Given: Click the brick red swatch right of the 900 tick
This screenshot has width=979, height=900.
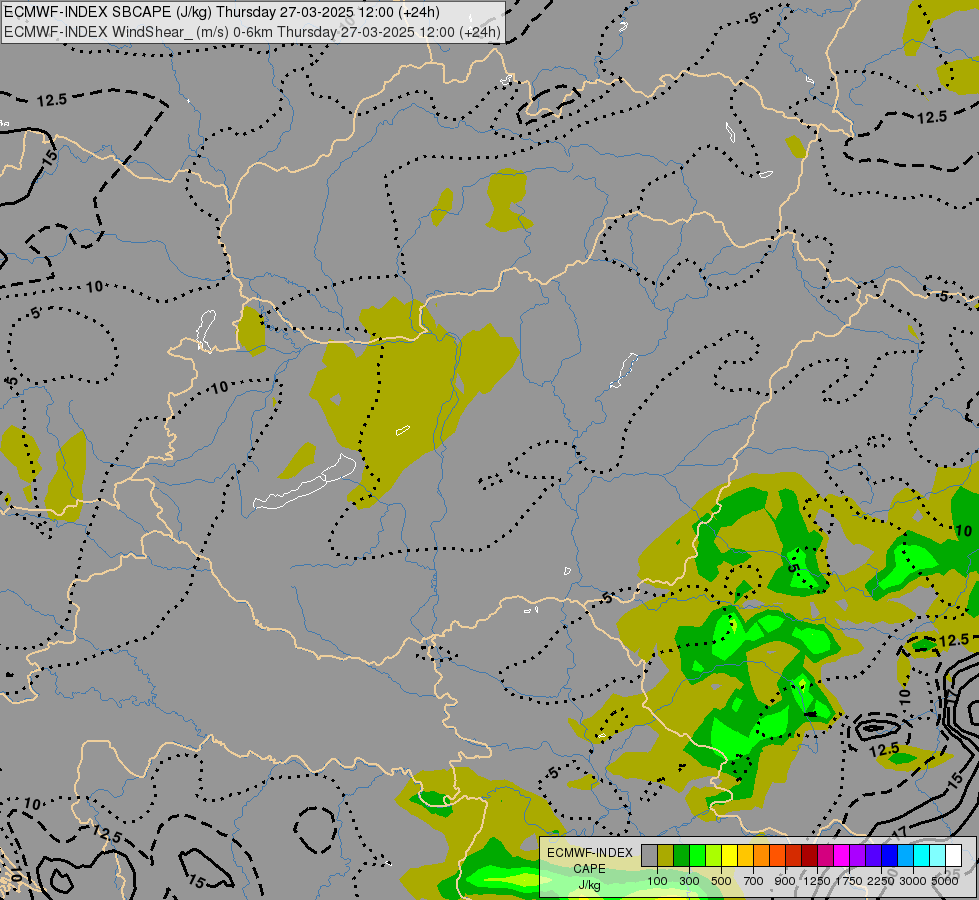Looking at the screenshot, I should (794, 855).
